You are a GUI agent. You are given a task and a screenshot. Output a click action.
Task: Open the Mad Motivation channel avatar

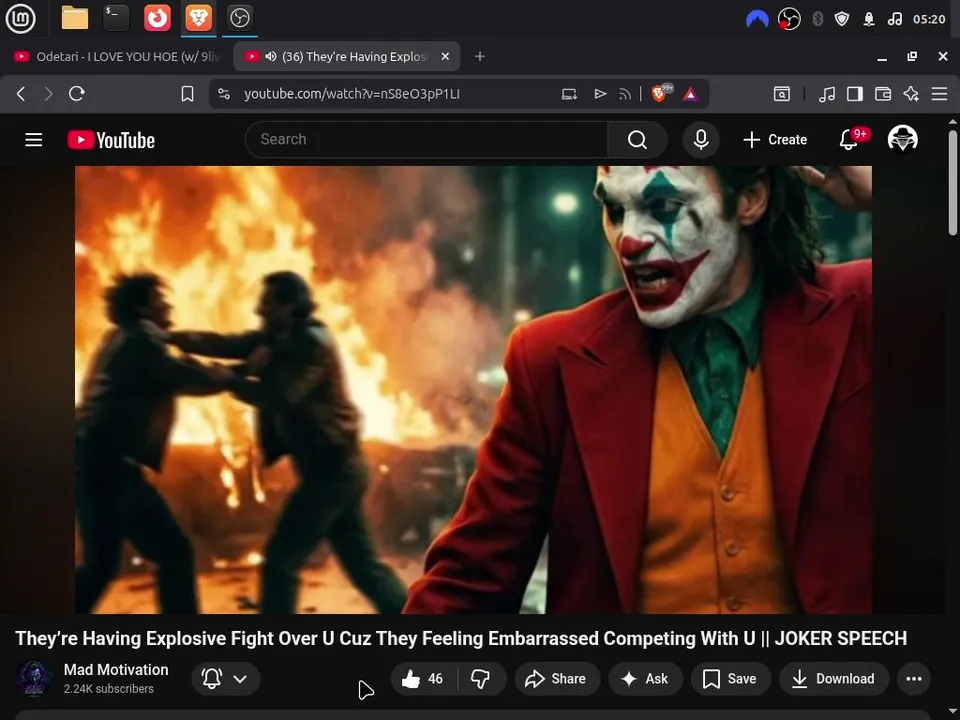pos(34,678)
